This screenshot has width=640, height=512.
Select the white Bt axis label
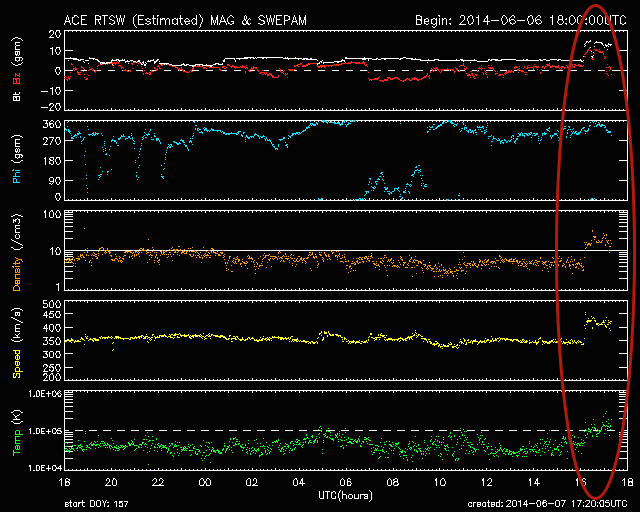point(17,96)
